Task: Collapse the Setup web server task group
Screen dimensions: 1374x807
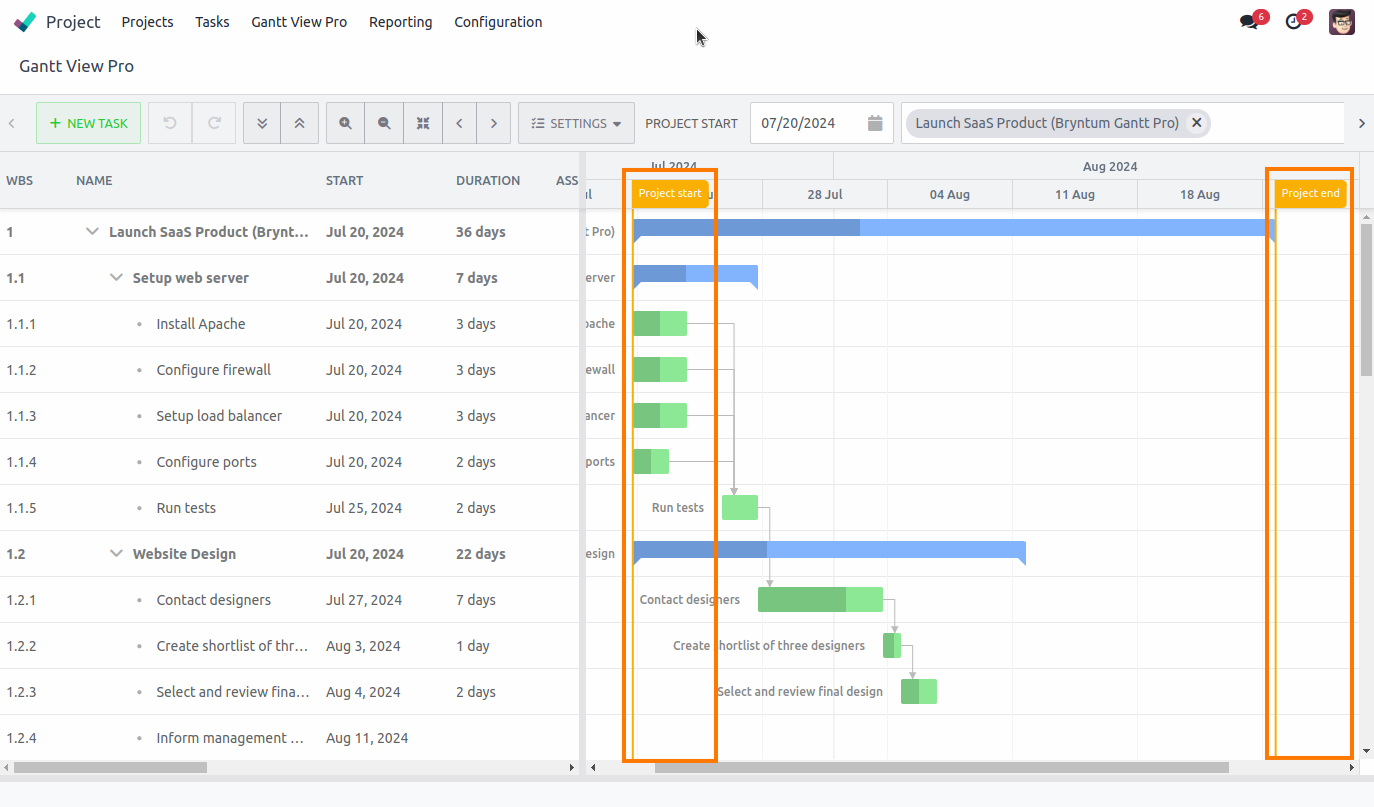Action: (116, 277)
